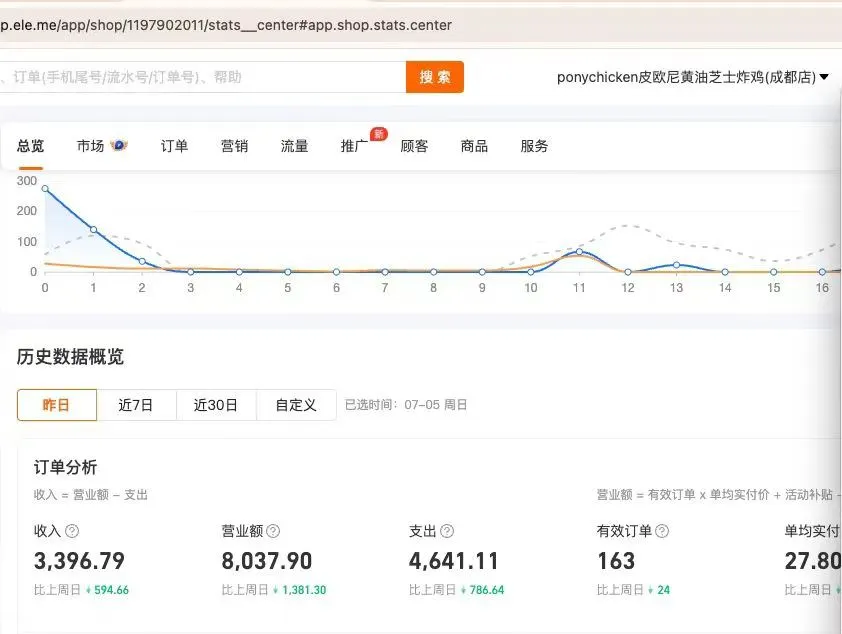Click the chart peak point at hour 11
This screenshot has height=634, width=842.
coord(579,251)
